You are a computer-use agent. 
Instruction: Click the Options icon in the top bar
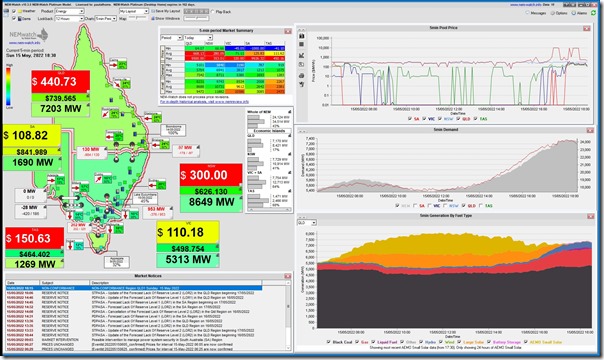[553, 13]
